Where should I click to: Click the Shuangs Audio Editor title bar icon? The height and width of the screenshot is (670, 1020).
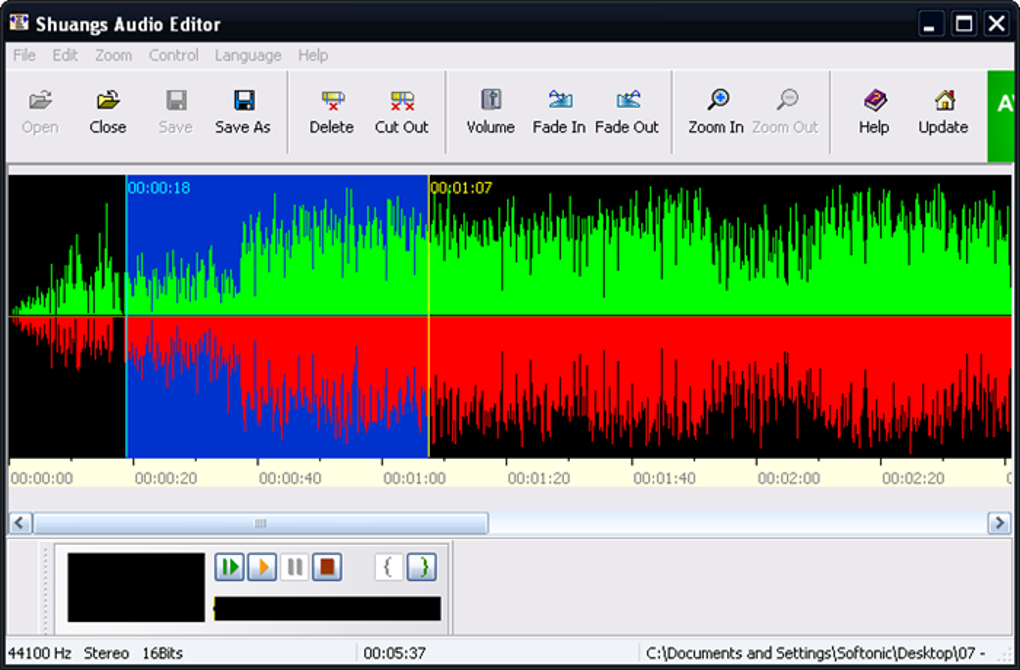(19, 23)
